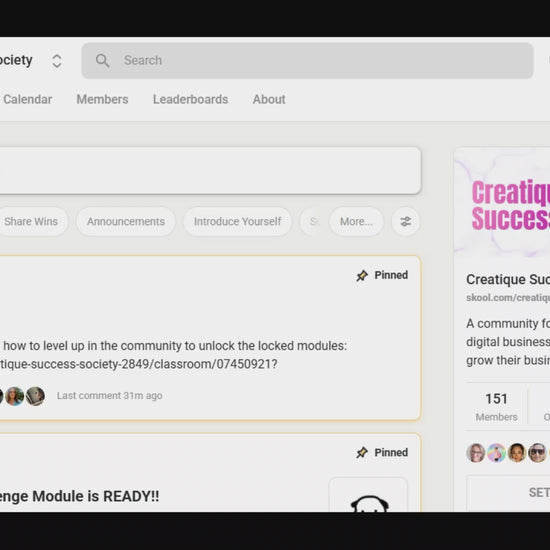The width and height of the screenshot is (550, 550).
Task: Click the brown-haired woman commenter avatar
Action: pyautogui.click(x=15, y=396)
